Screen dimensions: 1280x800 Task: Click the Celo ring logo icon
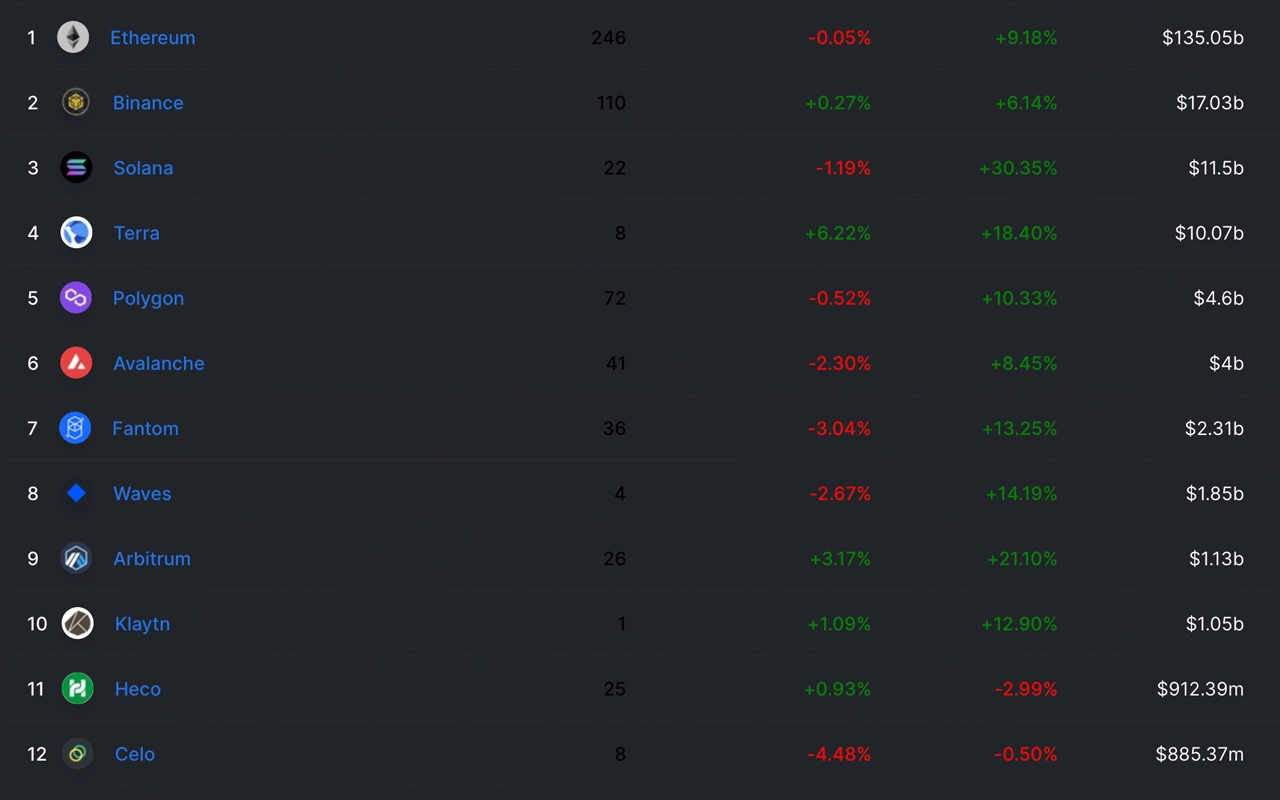77,753
